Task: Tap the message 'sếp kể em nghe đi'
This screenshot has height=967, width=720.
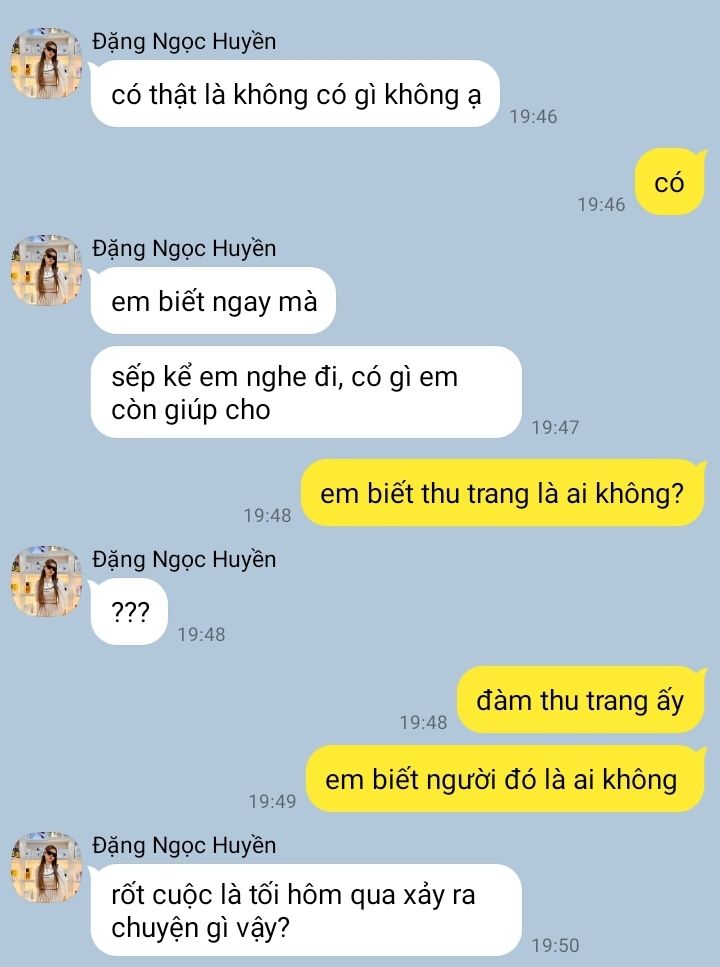Action: 306,392
